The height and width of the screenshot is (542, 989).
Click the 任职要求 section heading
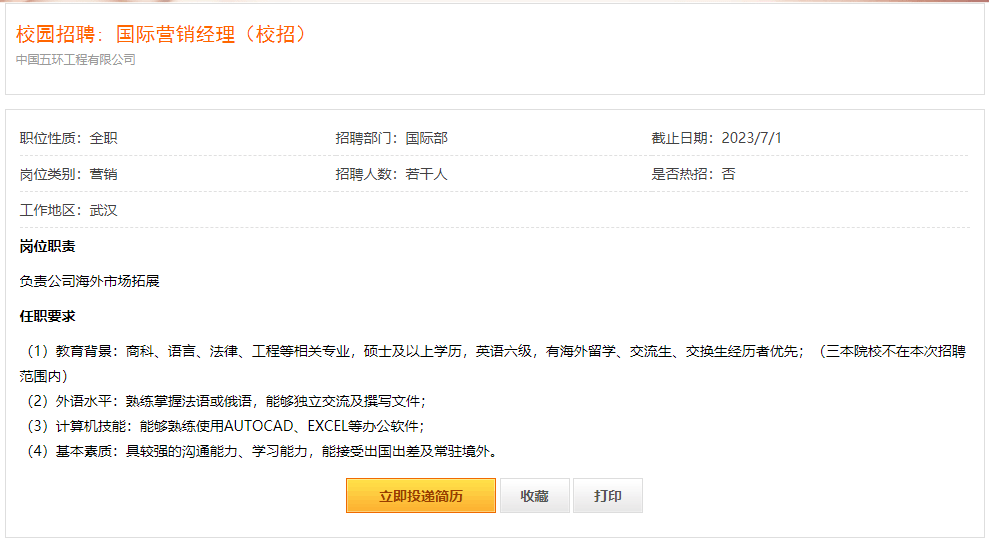pos(47,316)
